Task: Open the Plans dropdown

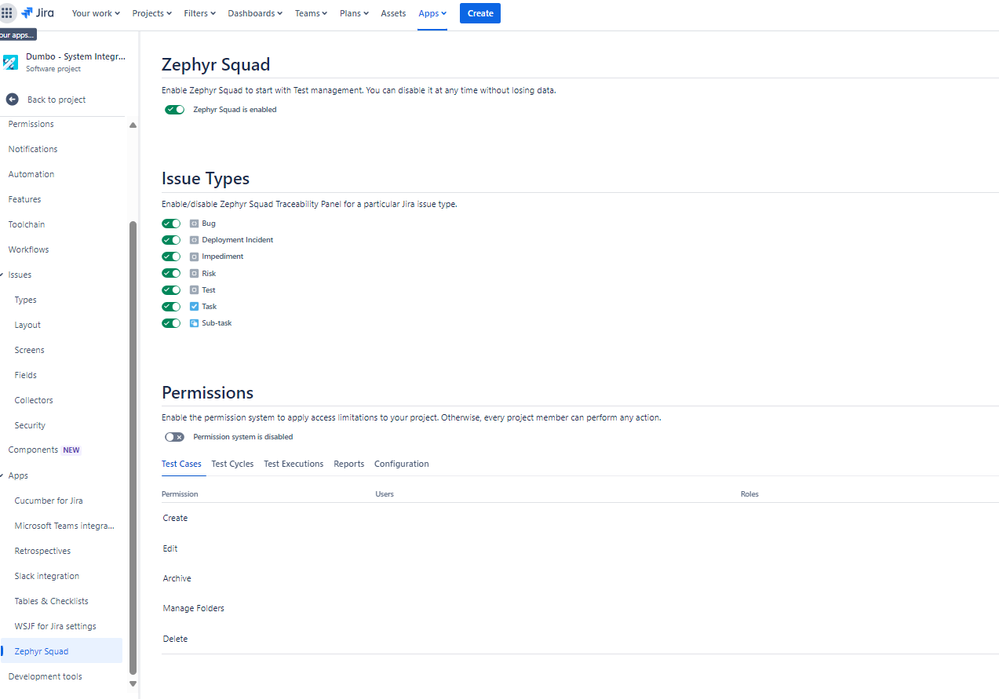Action: tap(354, 13)
